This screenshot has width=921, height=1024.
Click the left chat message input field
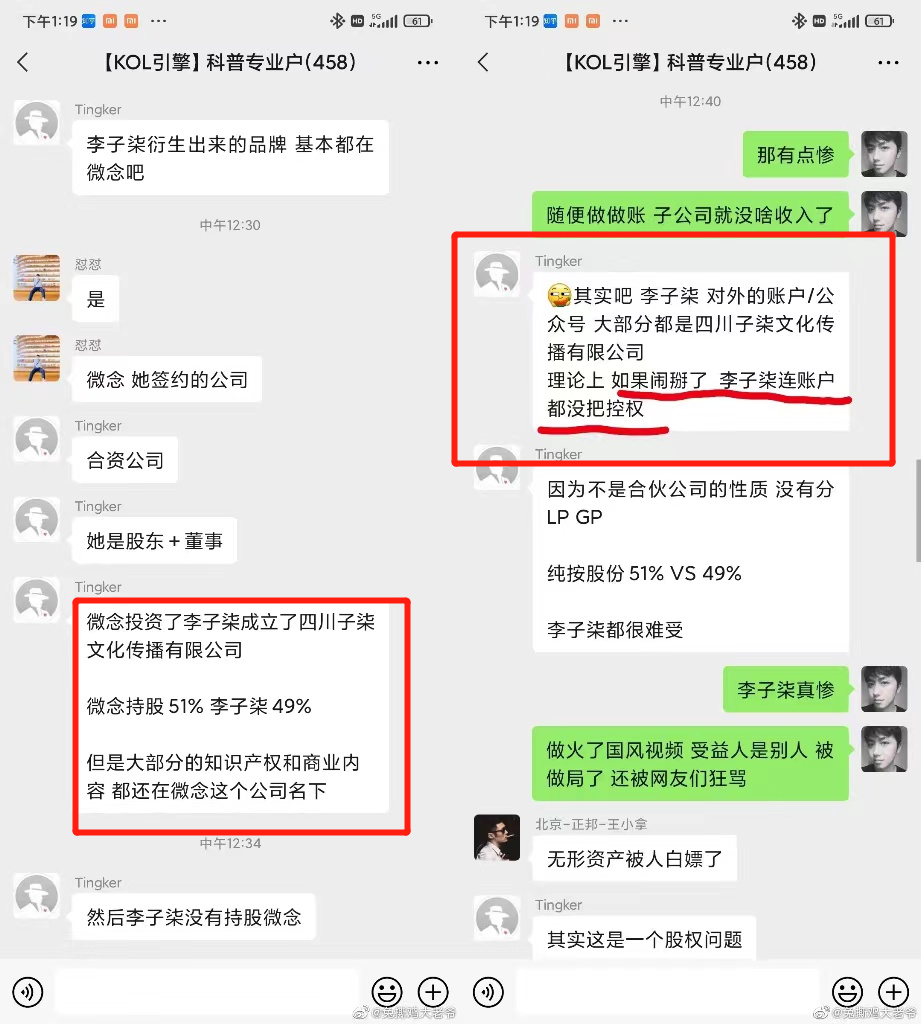(206, 992)
